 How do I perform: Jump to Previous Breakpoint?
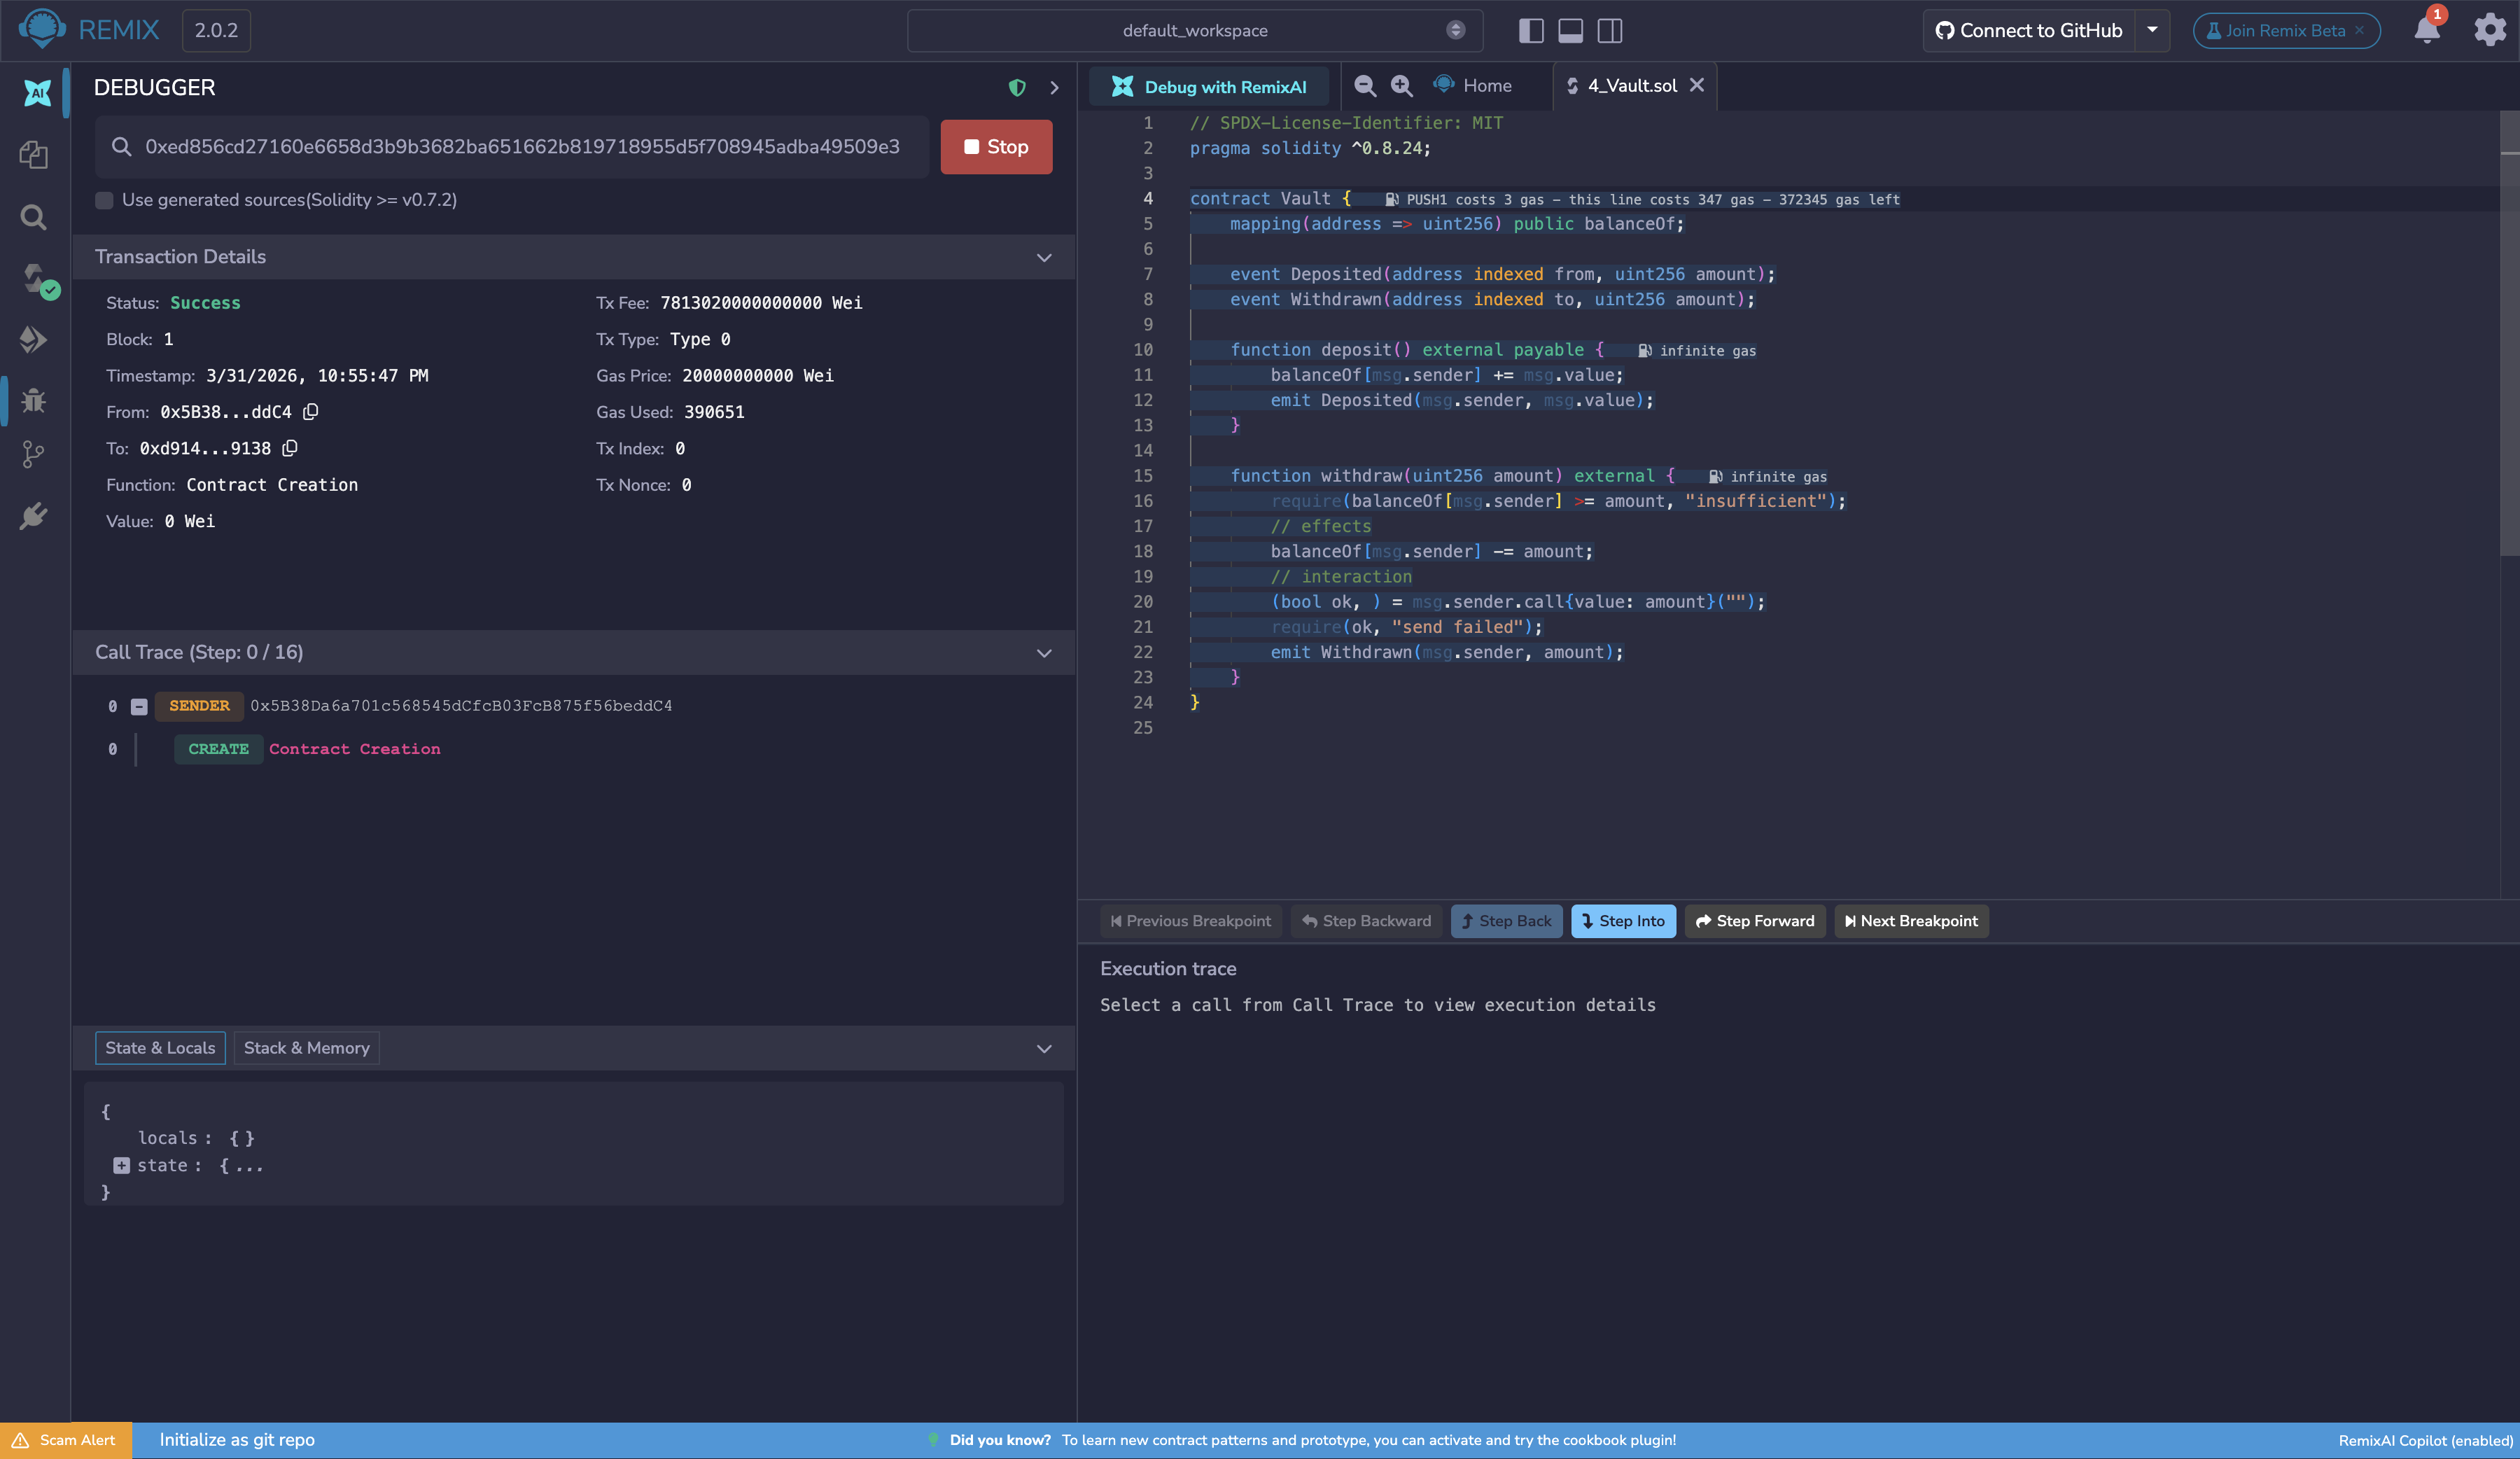pyautogui.click(x=1190, y=921)
